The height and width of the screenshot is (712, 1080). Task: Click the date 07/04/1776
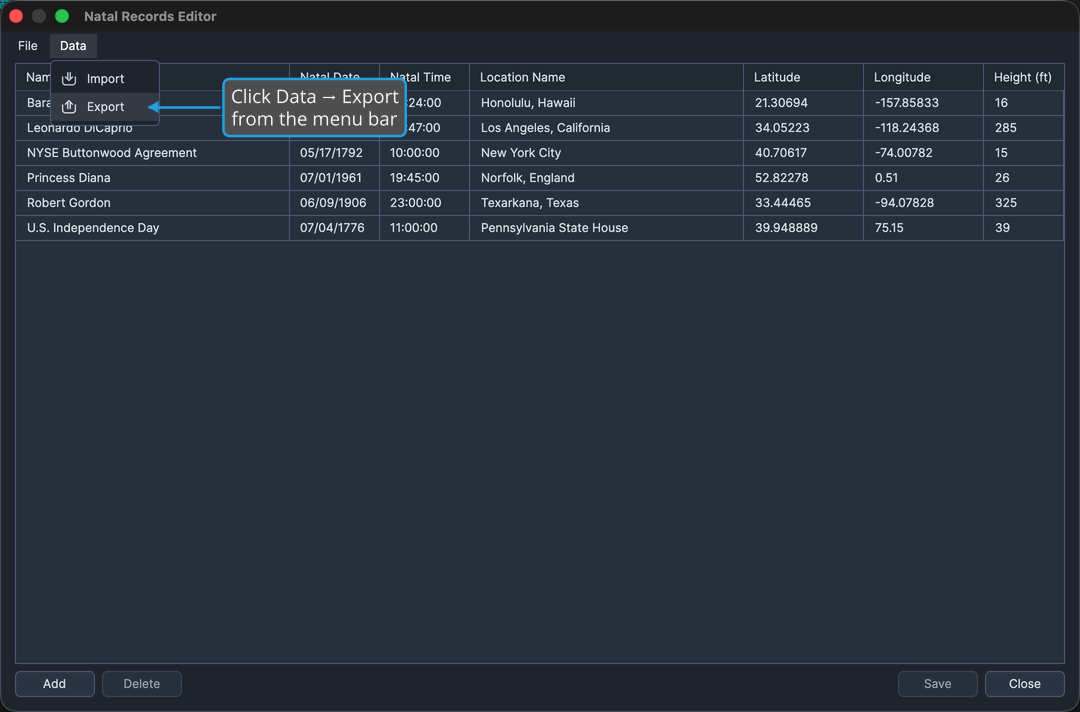pos(332,228)
